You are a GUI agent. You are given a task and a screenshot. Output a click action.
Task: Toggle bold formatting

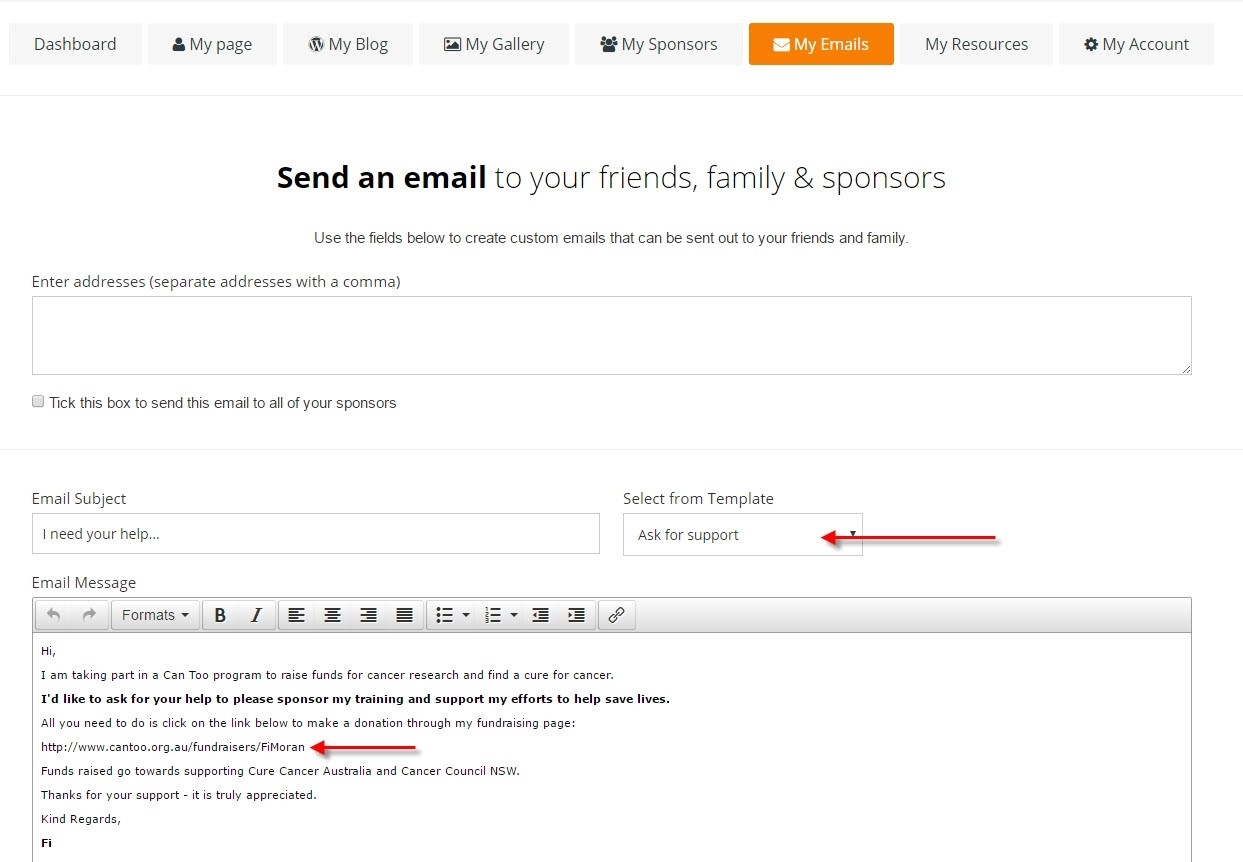point(220,615)
